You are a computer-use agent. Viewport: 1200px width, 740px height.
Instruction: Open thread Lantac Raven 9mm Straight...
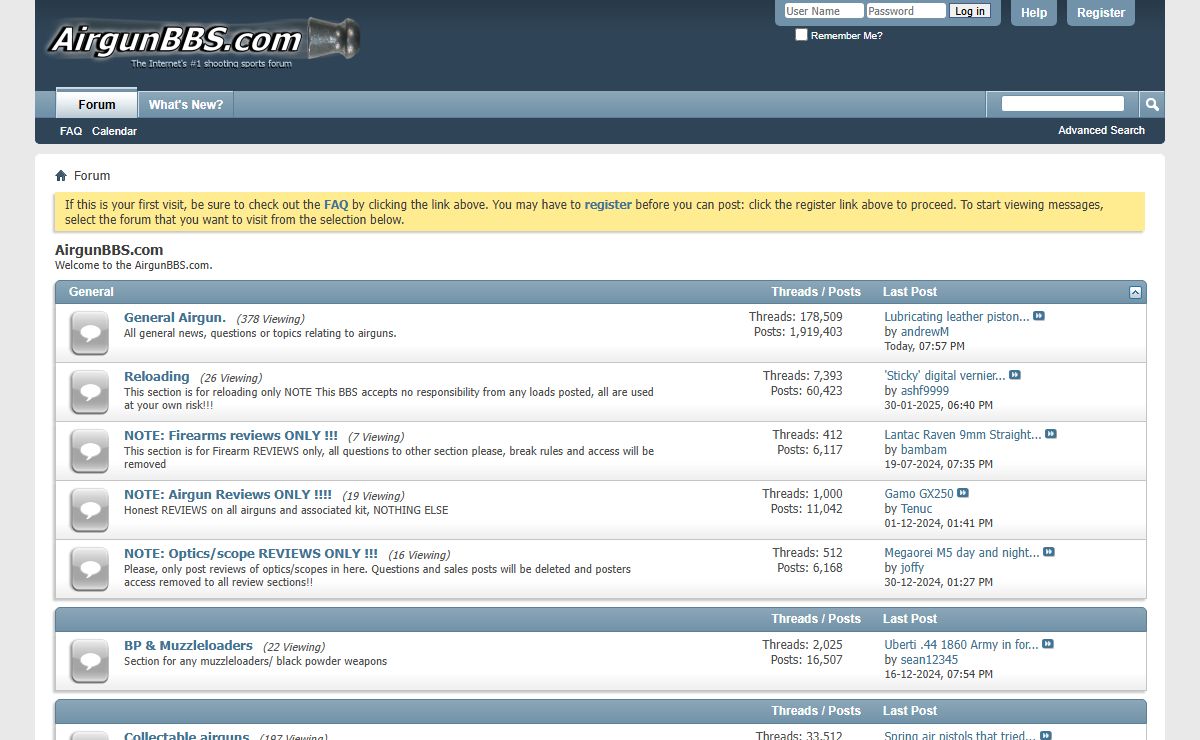point(963,434)
